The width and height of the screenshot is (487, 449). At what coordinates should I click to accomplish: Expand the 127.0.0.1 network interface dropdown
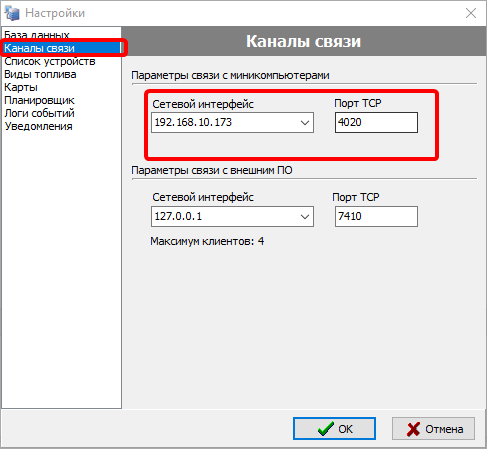(x=305, y=217)
